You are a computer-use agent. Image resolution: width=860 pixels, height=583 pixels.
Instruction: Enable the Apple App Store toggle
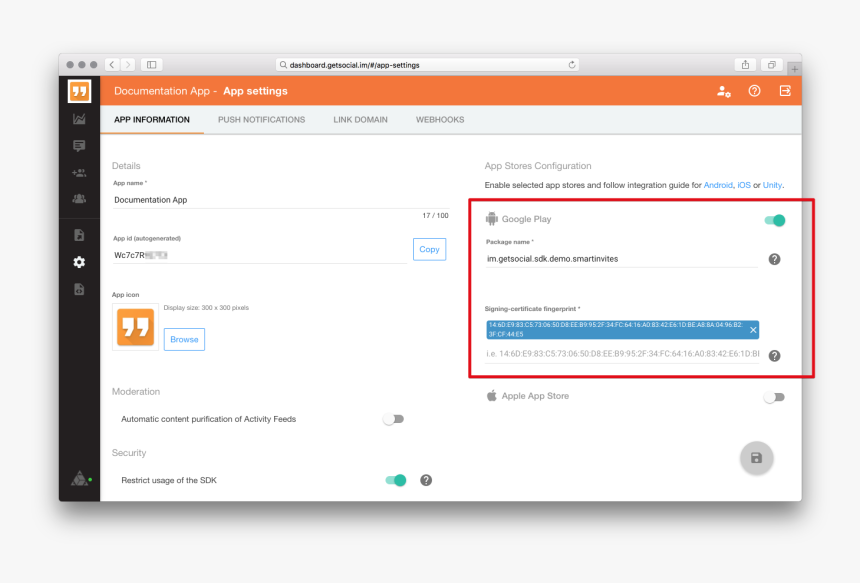(x=774, y=397)
